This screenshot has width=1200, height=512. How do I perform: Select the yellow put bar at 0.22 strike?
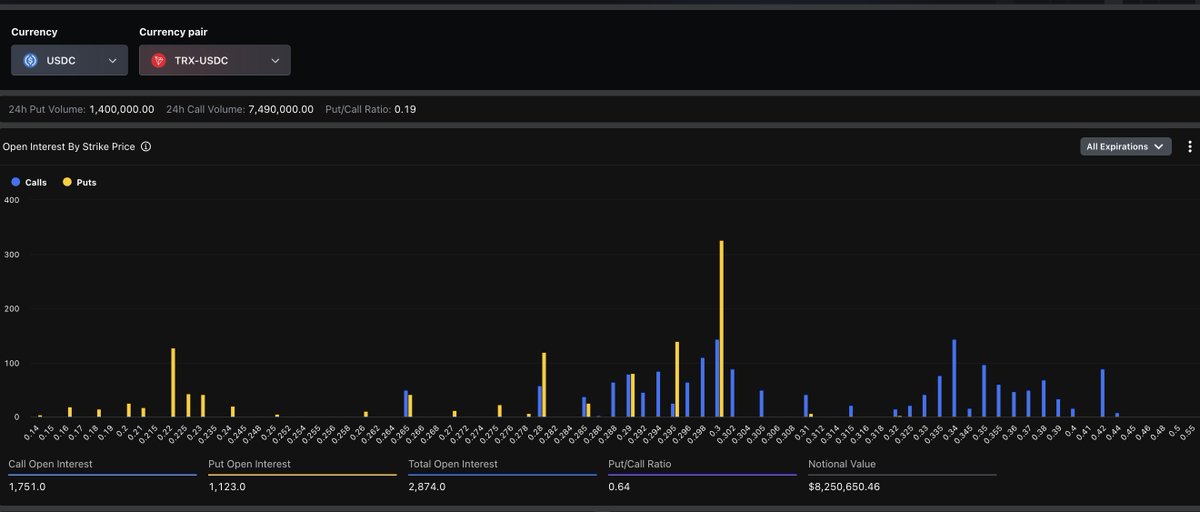173,382
